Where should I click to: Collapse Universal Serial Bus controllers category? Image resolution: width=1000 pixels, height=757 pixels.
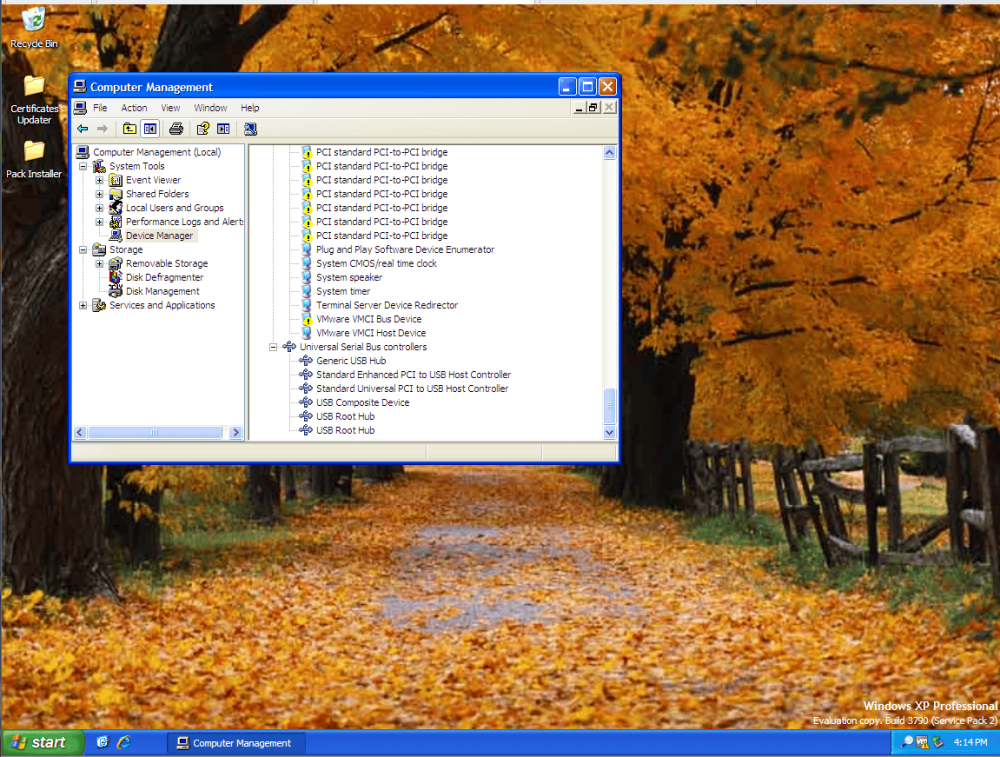coord(273,347)
